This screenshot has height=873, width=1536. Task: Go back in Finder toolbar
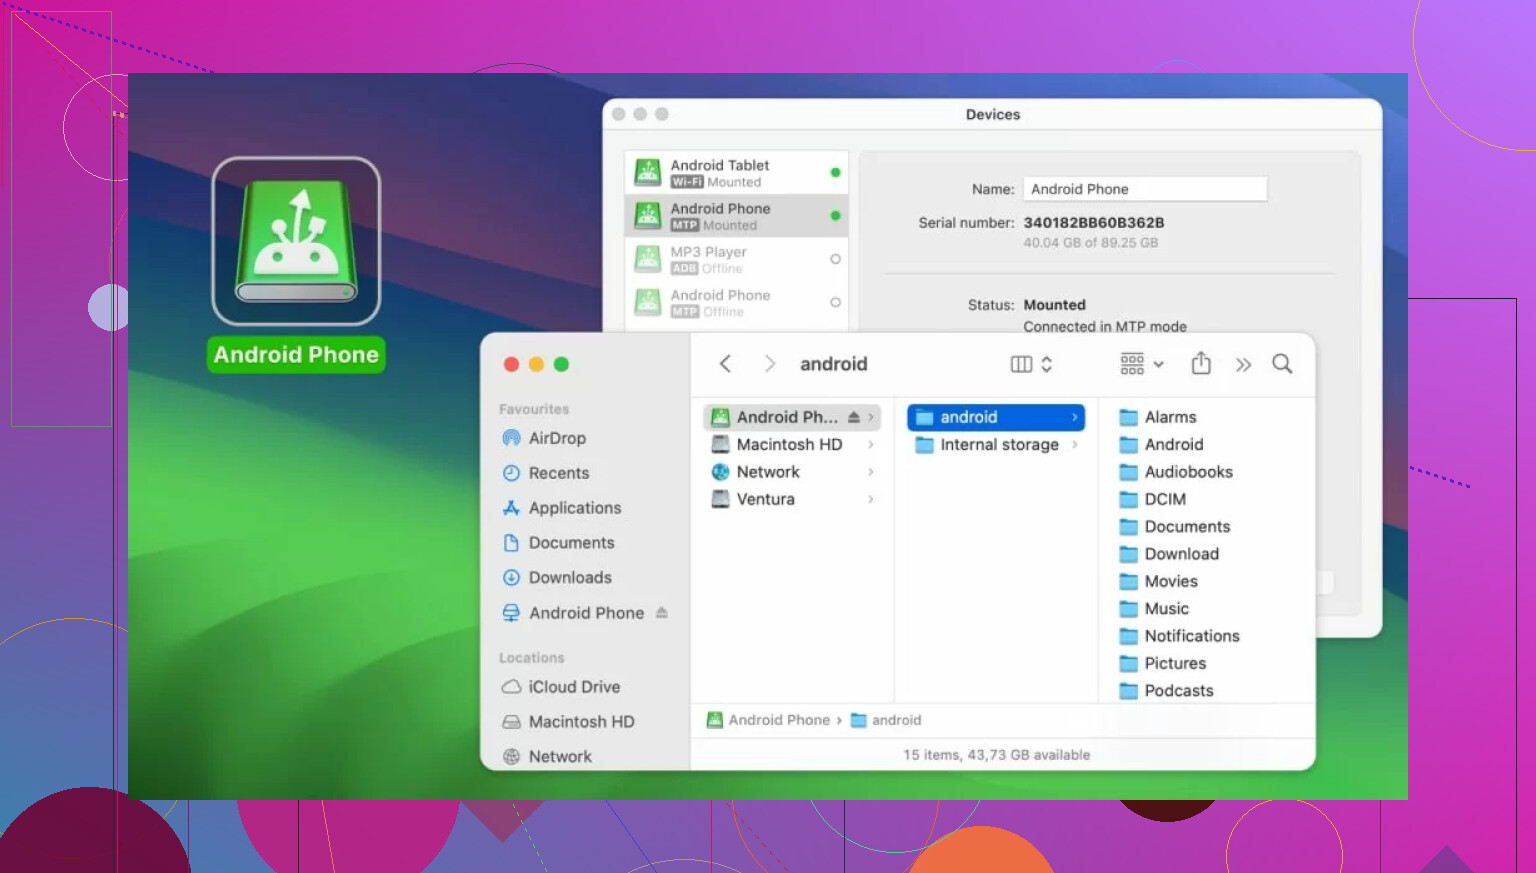[726, 364]
